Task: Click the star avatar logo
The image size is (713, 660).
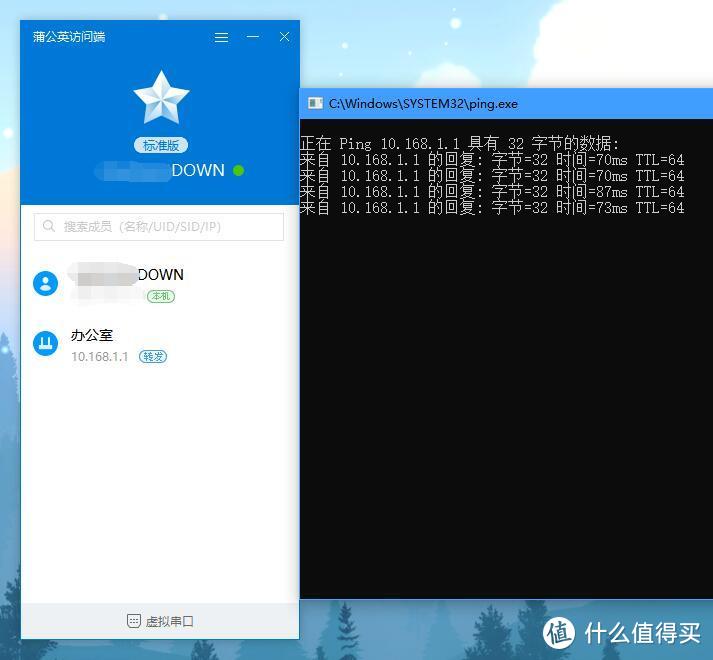Action: pos(161,97)
